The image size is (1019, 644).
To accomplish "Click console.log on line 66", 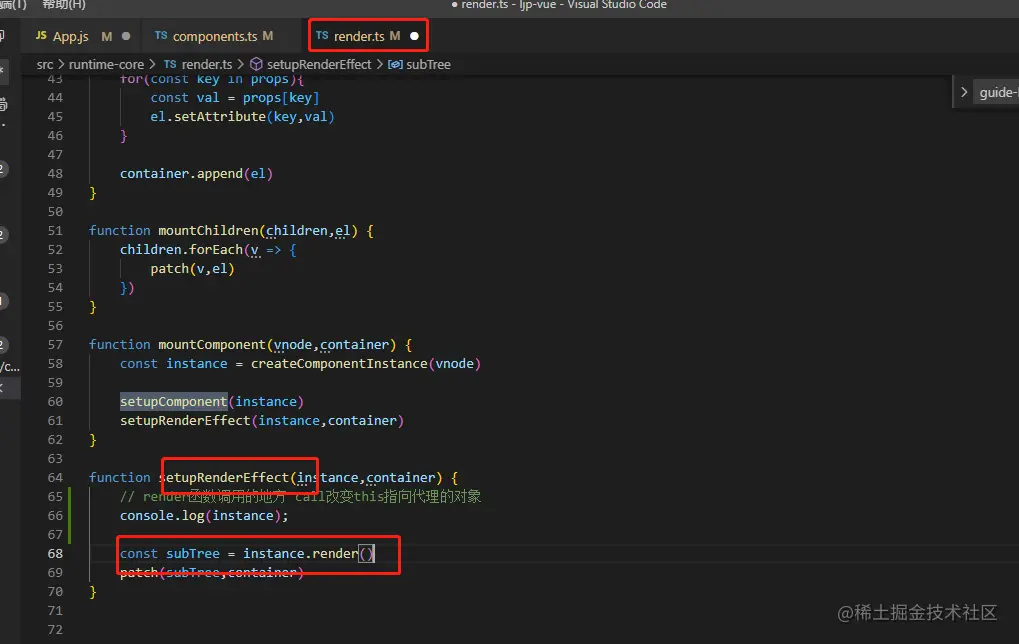I will click(x=162, y=516).
